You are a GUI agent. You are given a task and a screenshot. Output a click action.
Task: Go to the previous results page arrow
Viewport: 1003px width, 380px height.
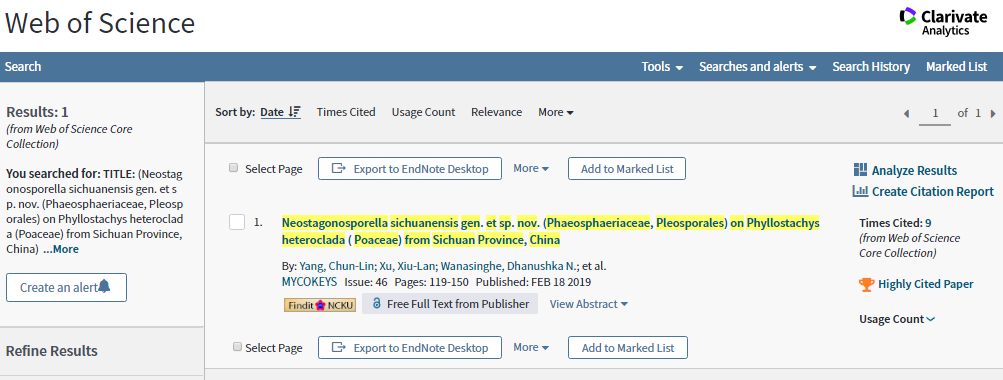[x=906, y=113]
